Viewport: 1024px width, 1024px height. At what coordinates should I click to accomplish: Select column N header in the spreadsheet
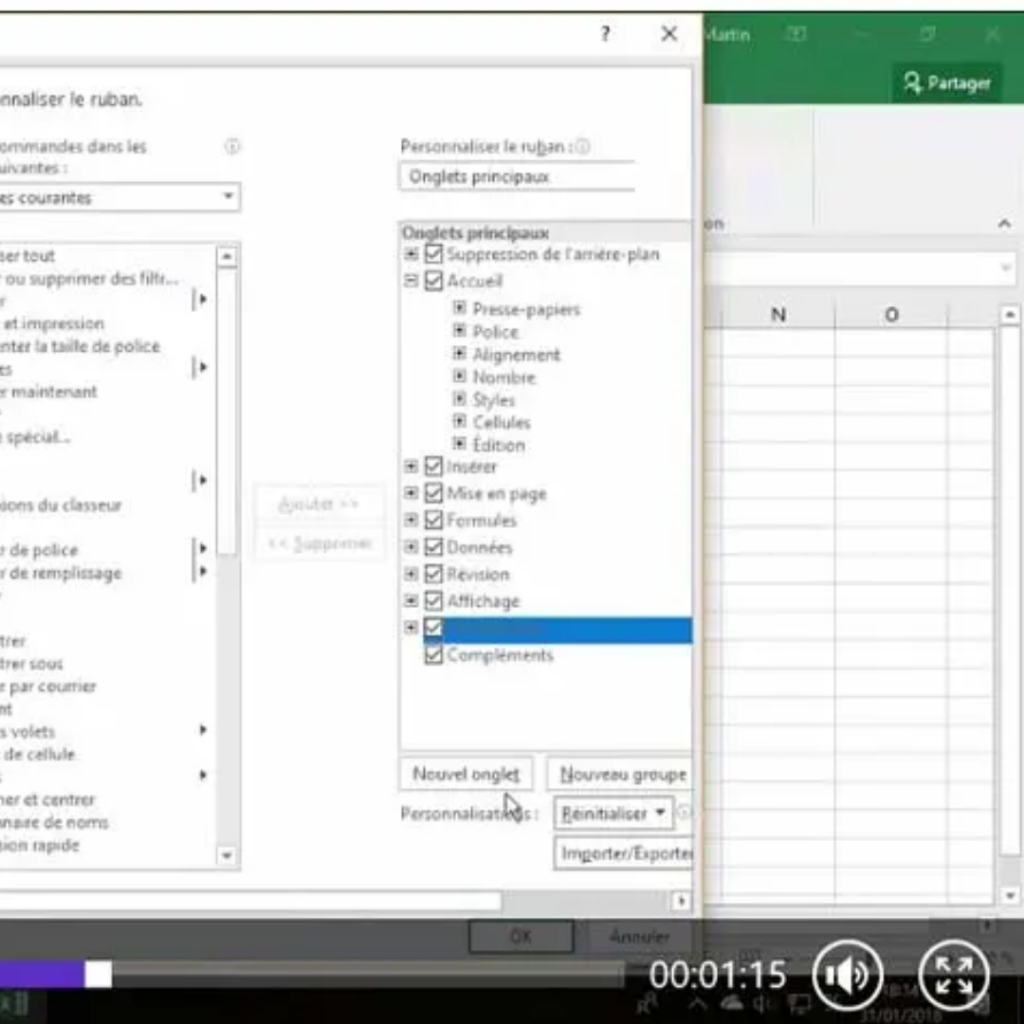777,315
